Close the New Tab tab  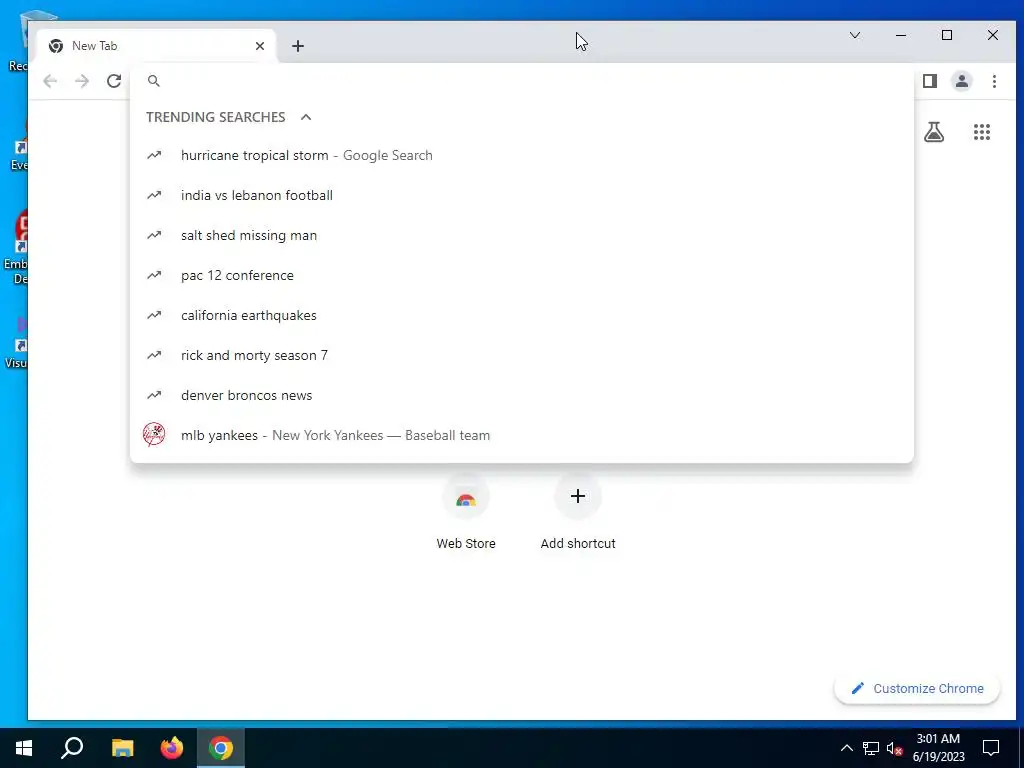click(x=260, y=46)
